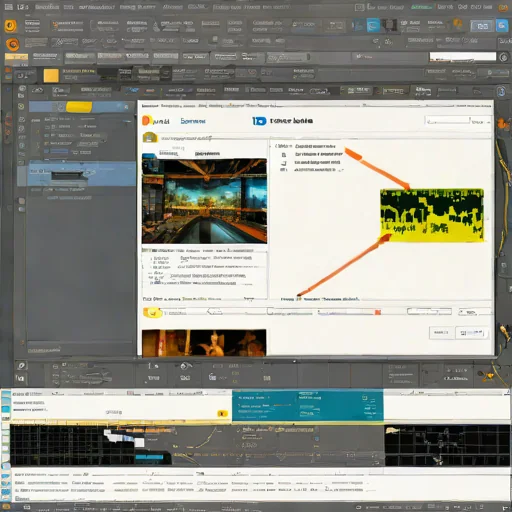This screenshot has height=512, width=512.
Task: Click the left button at dialog bottom-right
Action: point(441,332)
